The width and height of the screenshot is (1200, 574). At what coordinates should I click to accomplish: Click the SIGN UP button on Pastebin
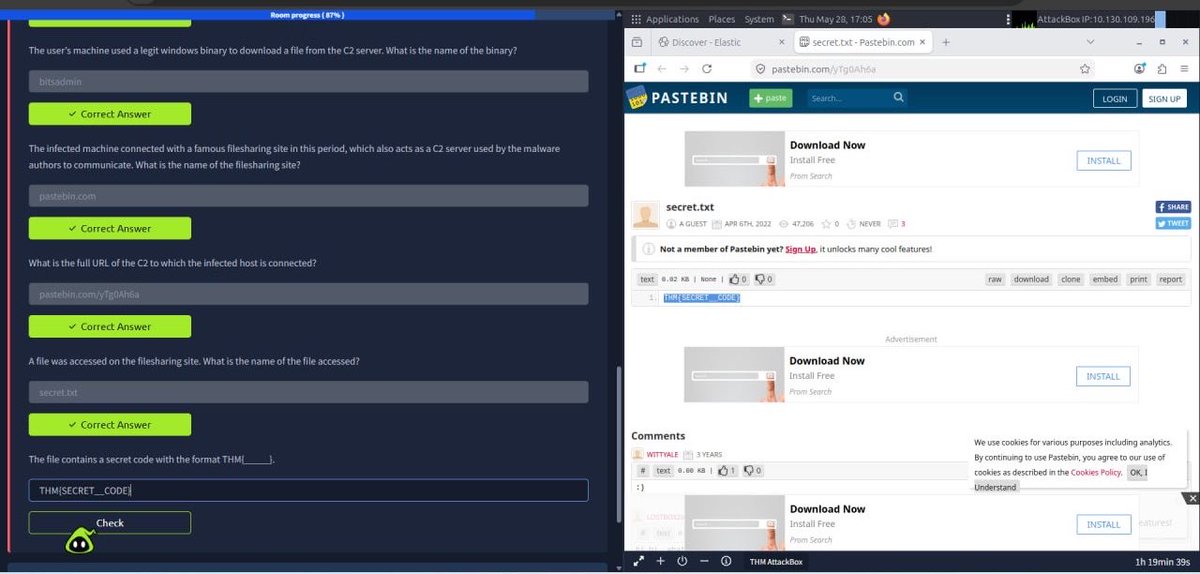click(x=1164, y=98)
